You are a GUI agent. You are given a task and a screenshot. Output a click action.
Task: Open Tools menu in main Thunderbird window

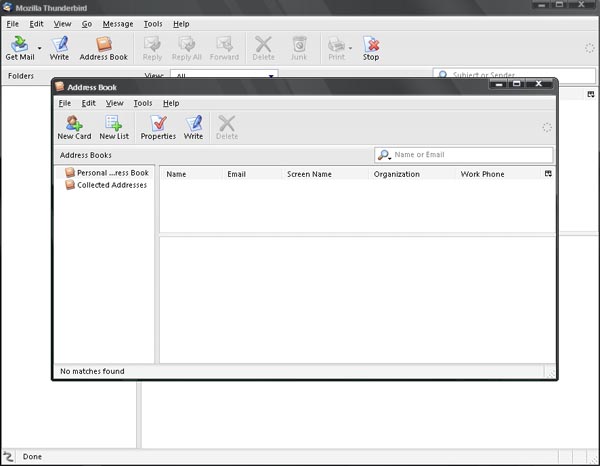tap(153, 24)
